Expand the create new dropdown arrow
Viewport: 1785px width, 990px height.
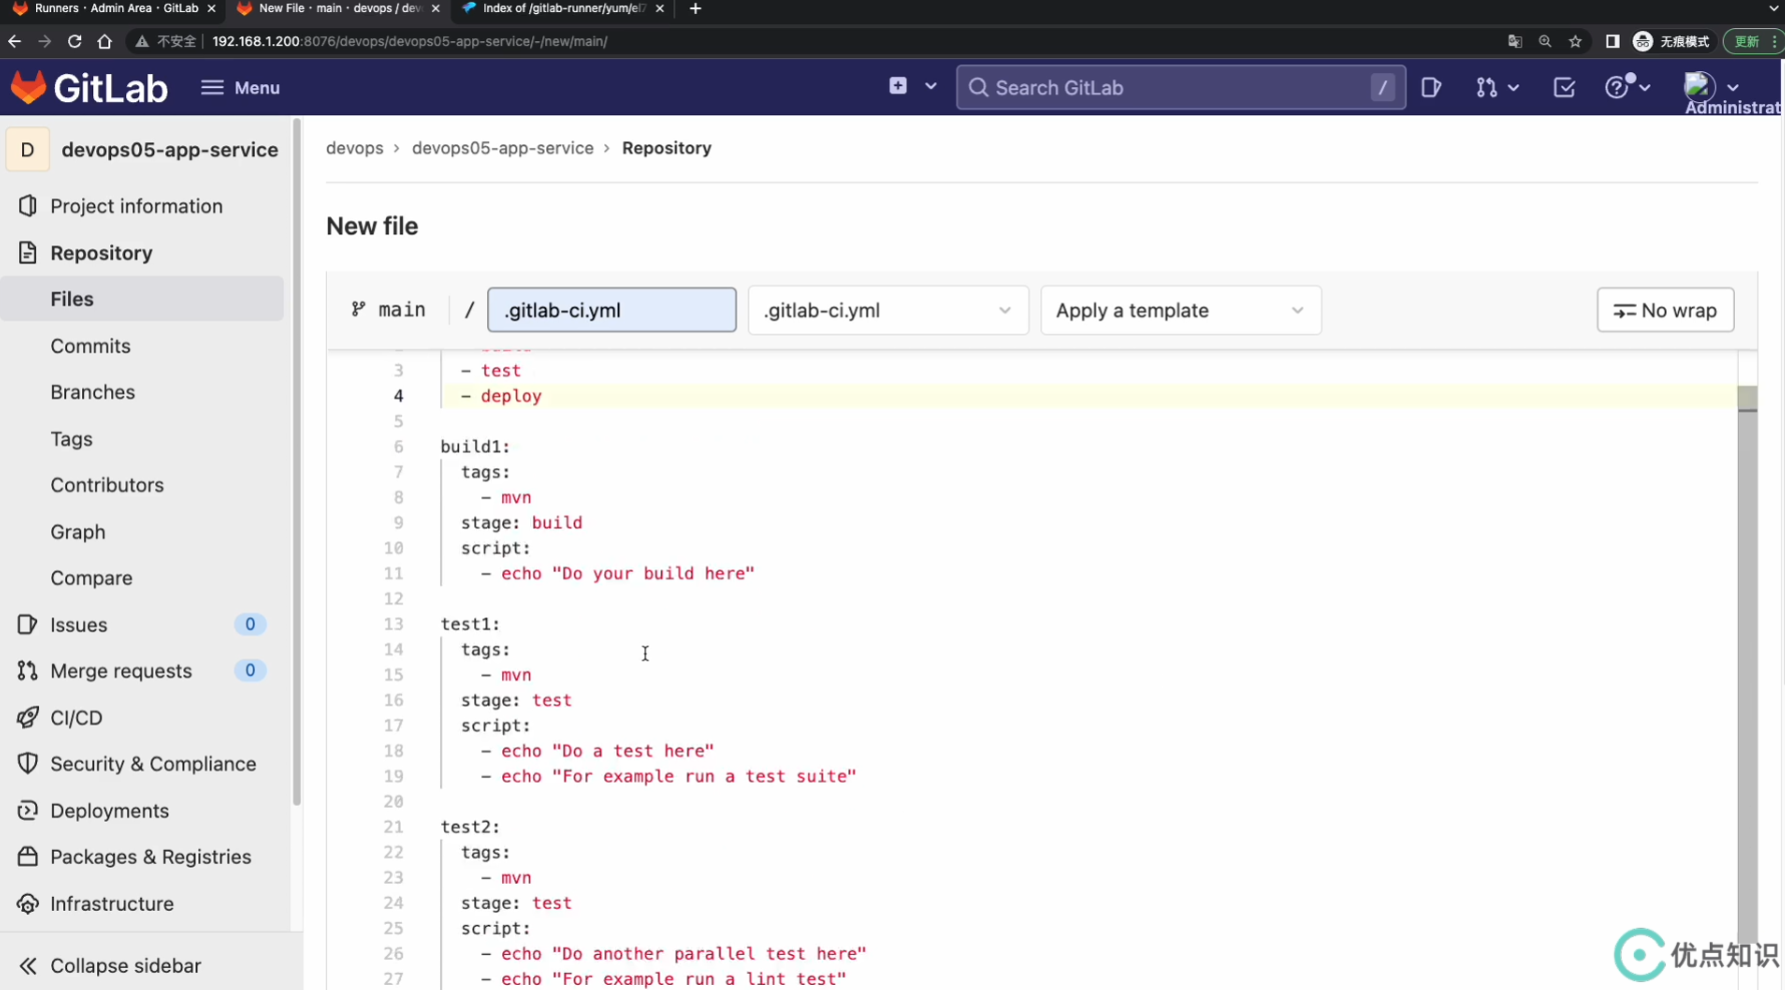931,87
